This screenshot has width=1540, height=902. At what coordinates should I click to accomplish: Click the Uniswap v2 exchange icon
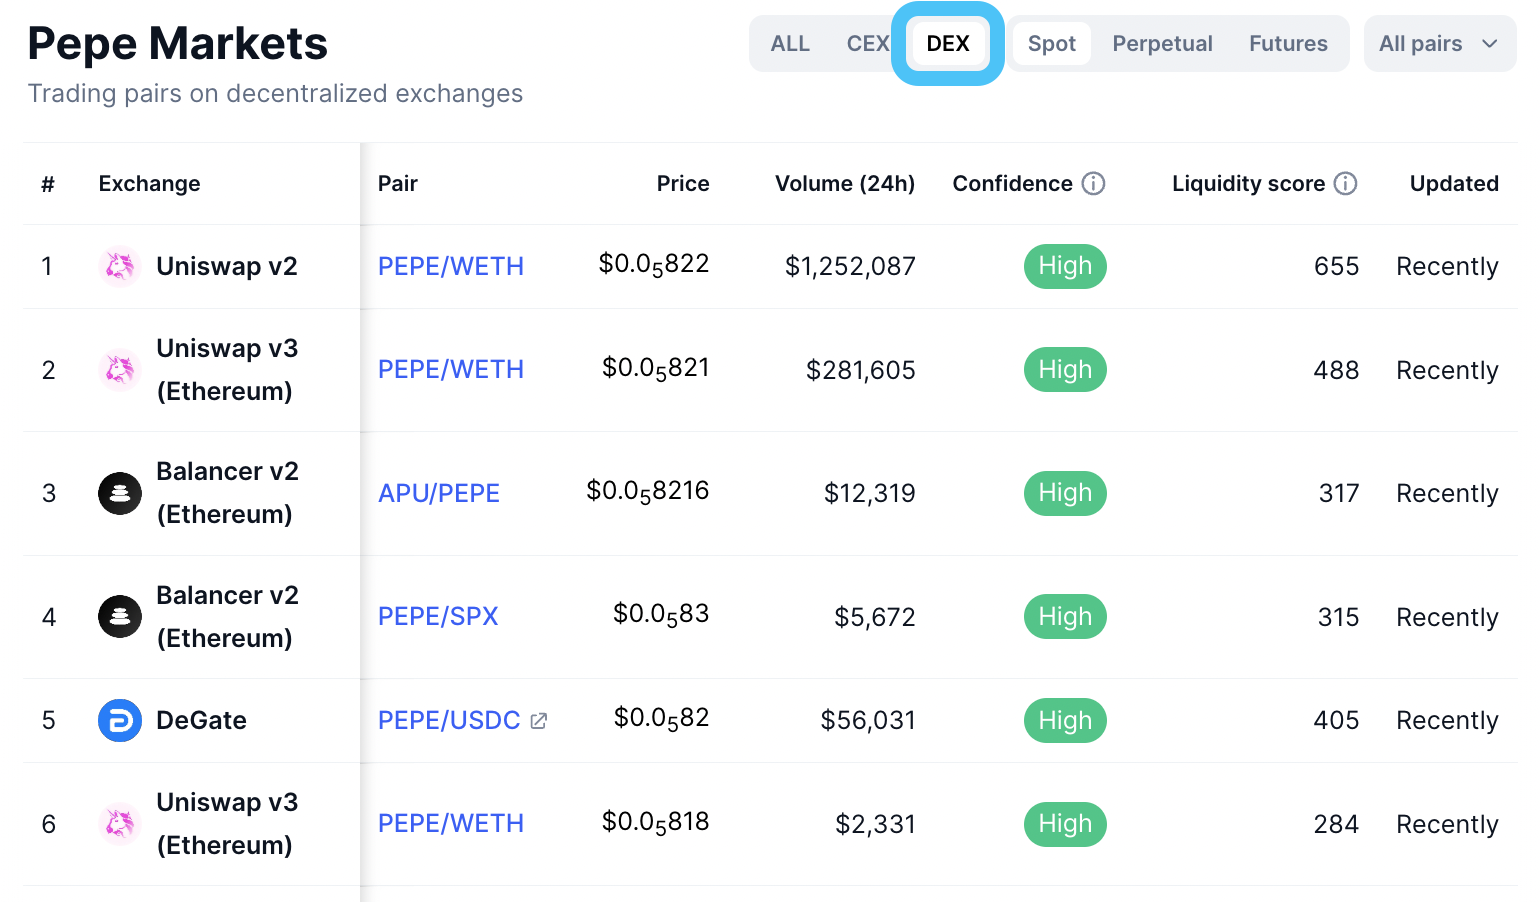pos(119,266)
